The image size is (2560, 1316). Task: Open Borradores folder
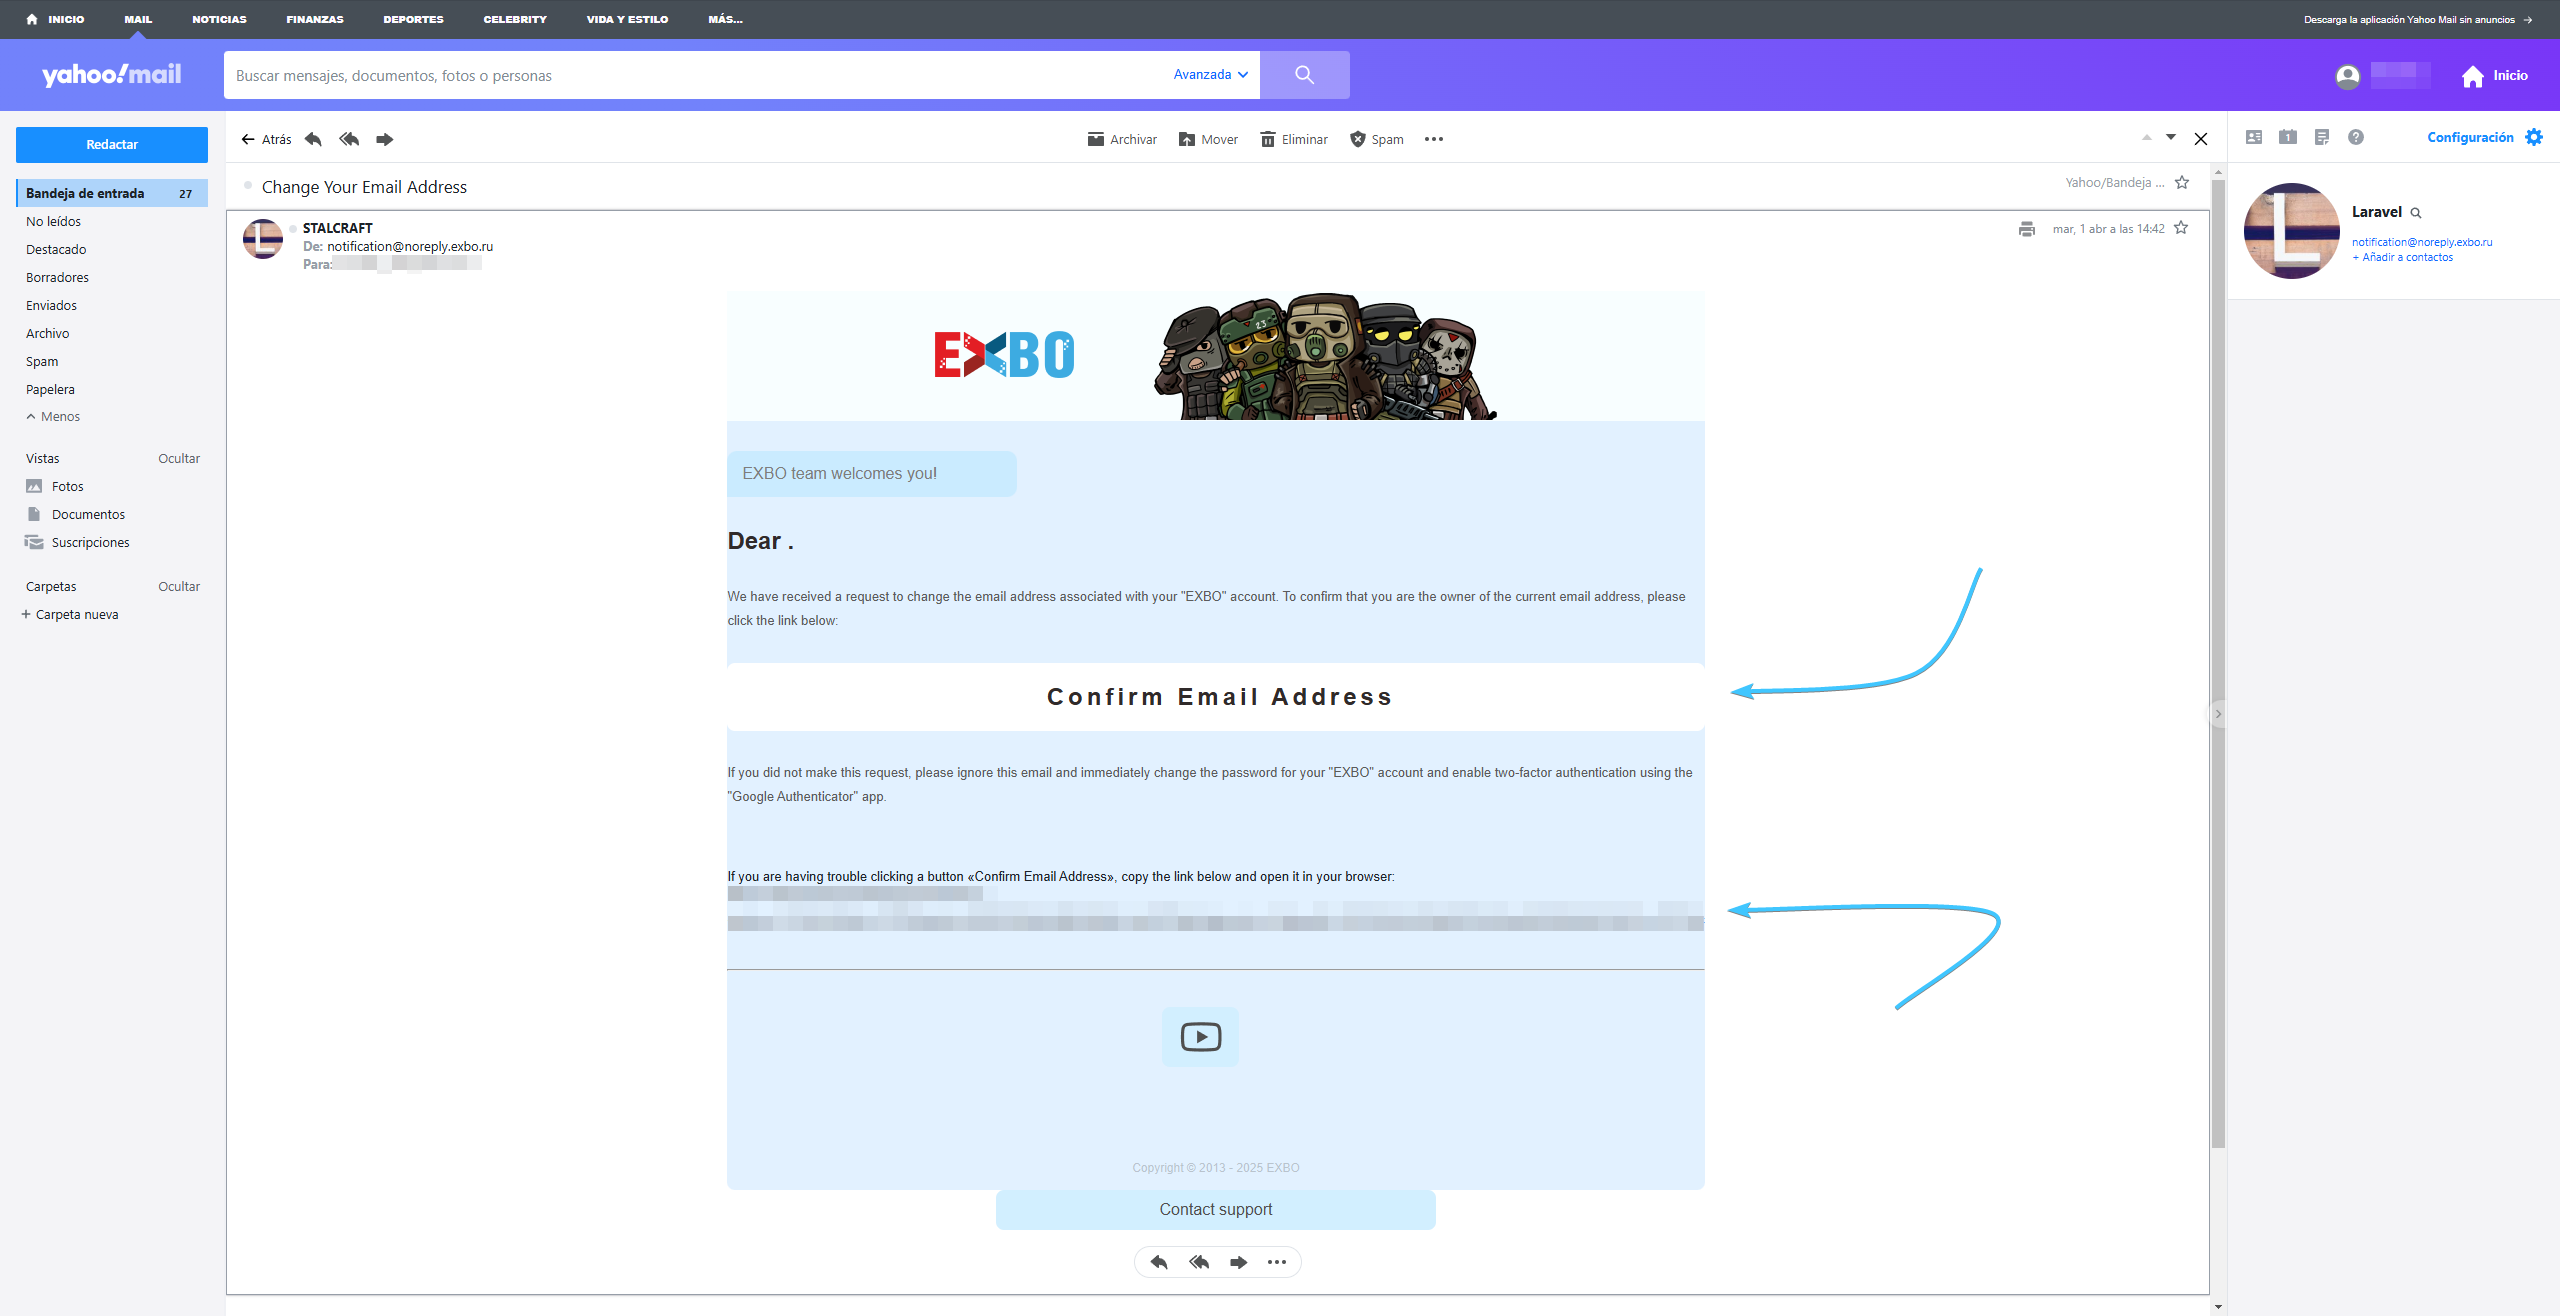pyautogui.click(x=57, y=277)
